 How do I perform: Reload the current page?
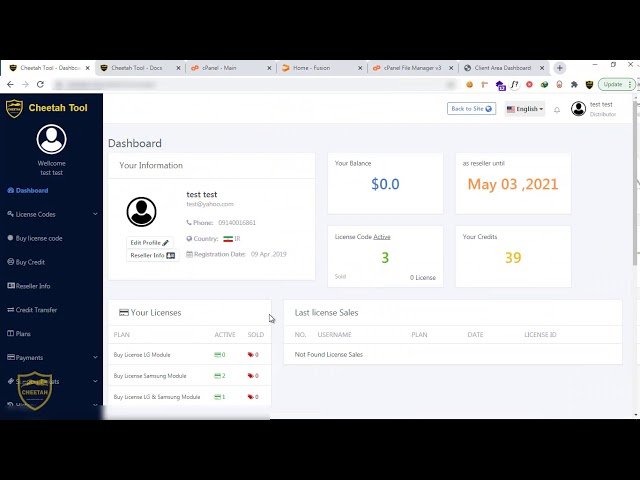[40, 84]
